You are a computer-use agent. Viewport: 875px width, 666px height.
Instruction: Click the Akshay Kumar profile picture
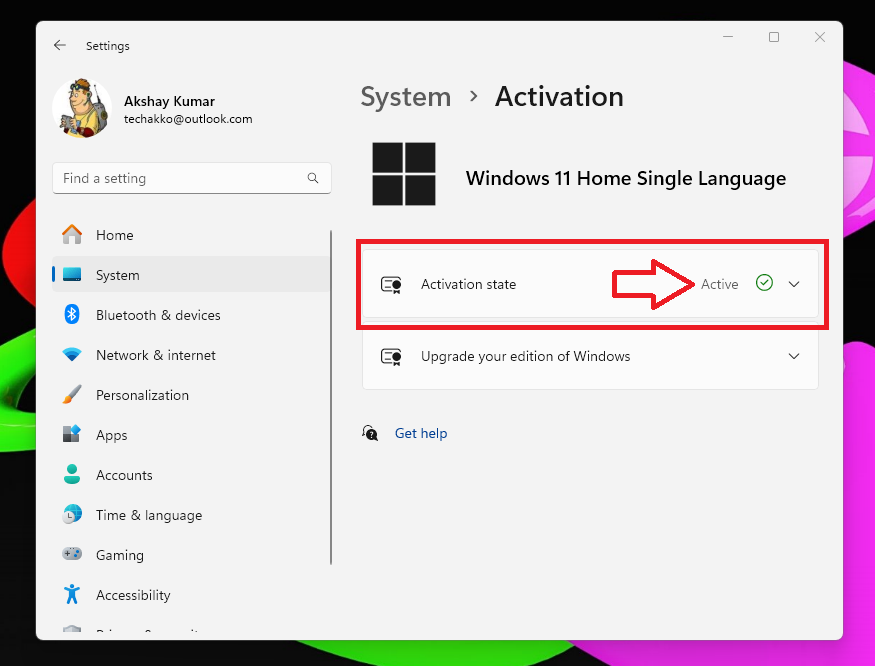(x=81, y=108)
